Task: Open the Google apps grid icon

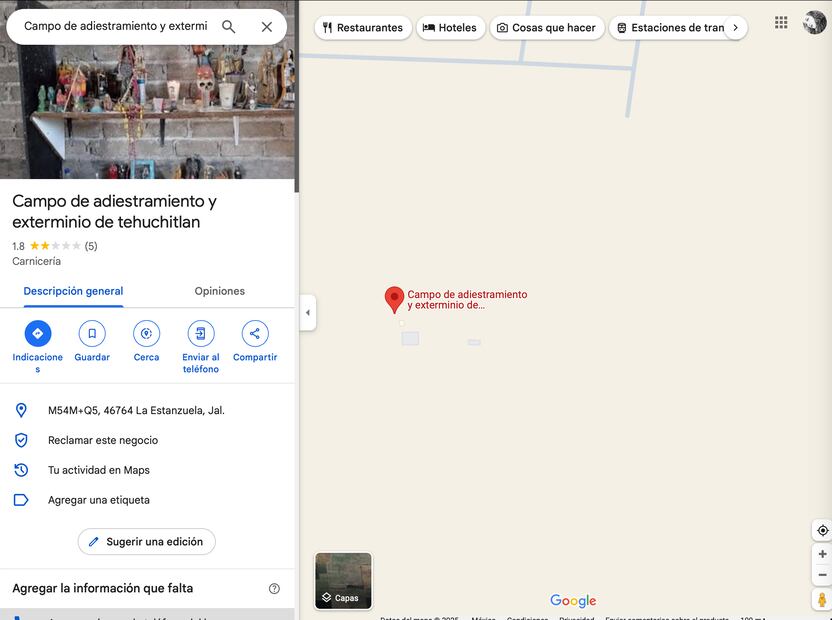Action: click(781, 22)
